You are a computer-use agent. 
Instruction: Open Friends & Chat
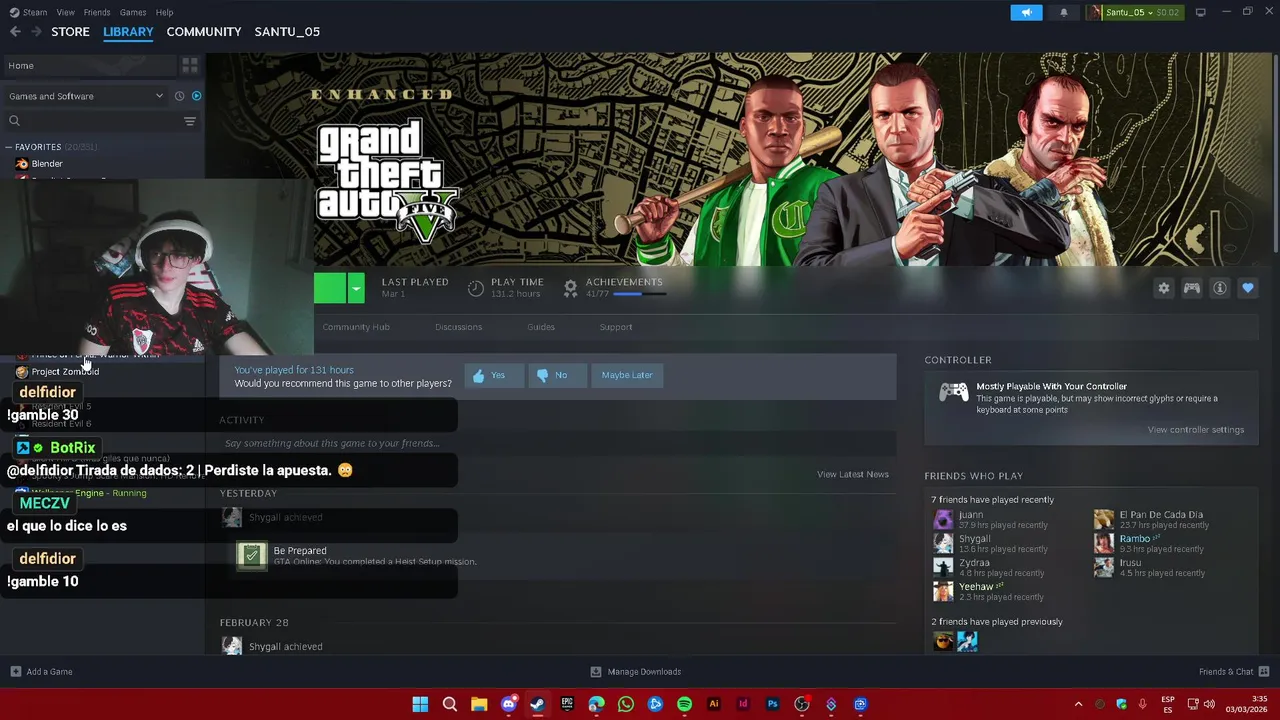[1234, 672]
